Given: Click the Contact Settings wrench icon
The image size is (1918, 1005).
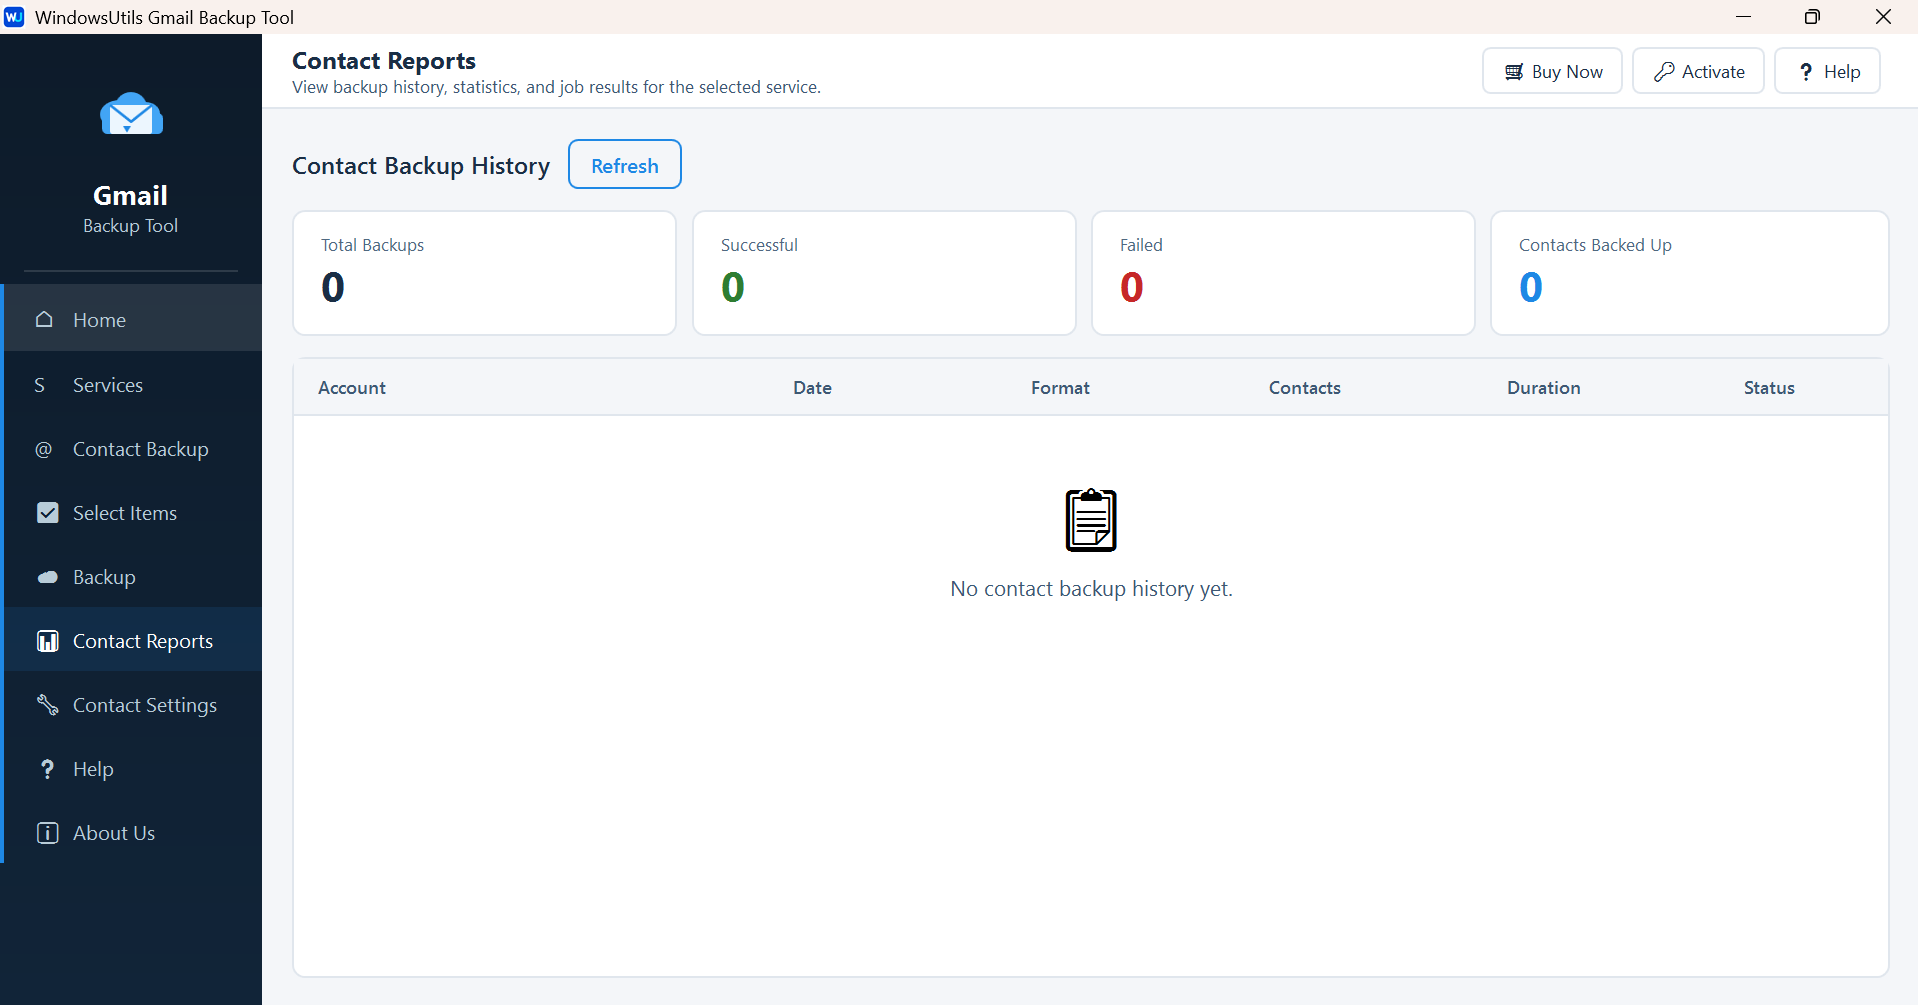Looking at the screenshot, I should tap(47, 705).
